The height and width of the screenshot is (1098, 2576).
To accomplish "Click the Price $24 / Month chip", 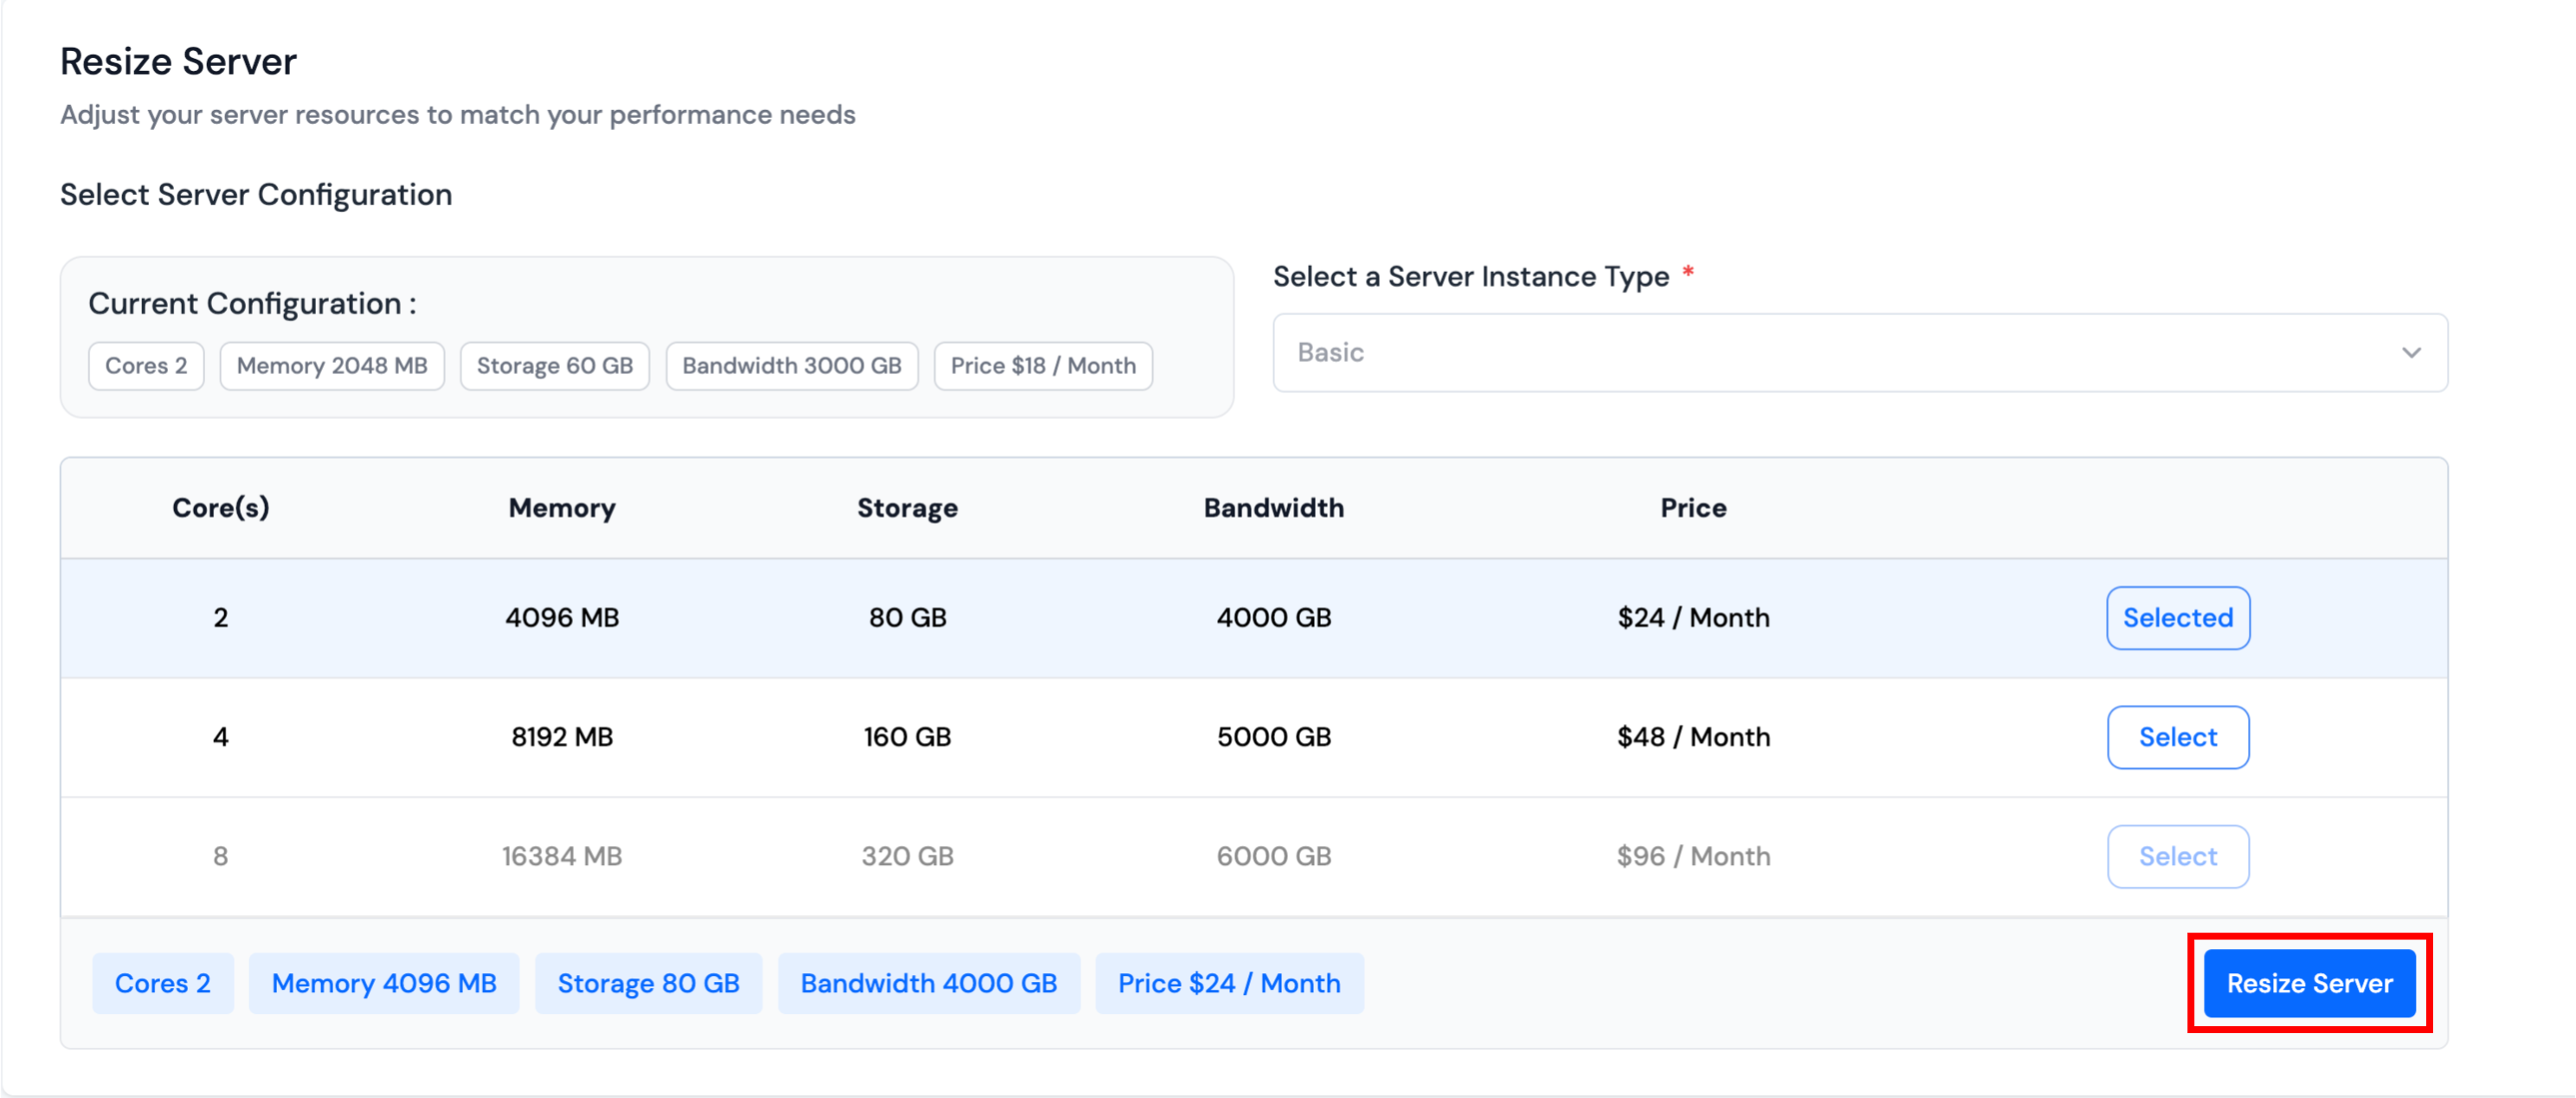I will tap(1230, 983).
